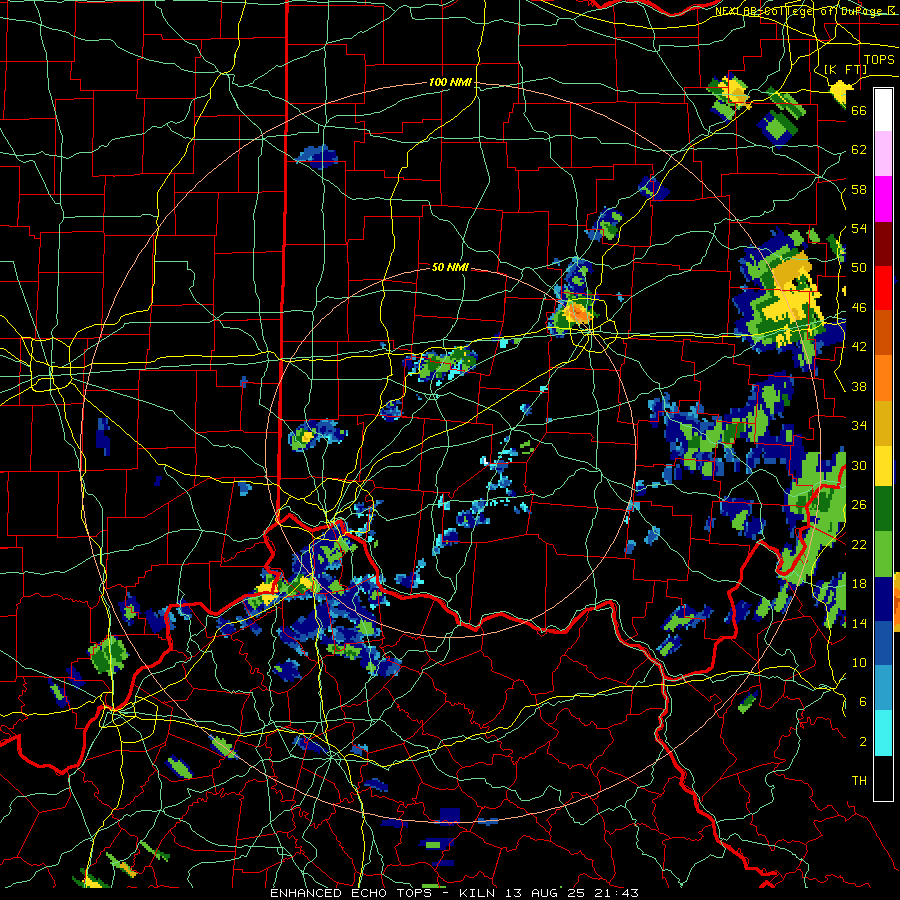
Task: Click the '50 NMI' range ring label
Action: pos(450,267)
